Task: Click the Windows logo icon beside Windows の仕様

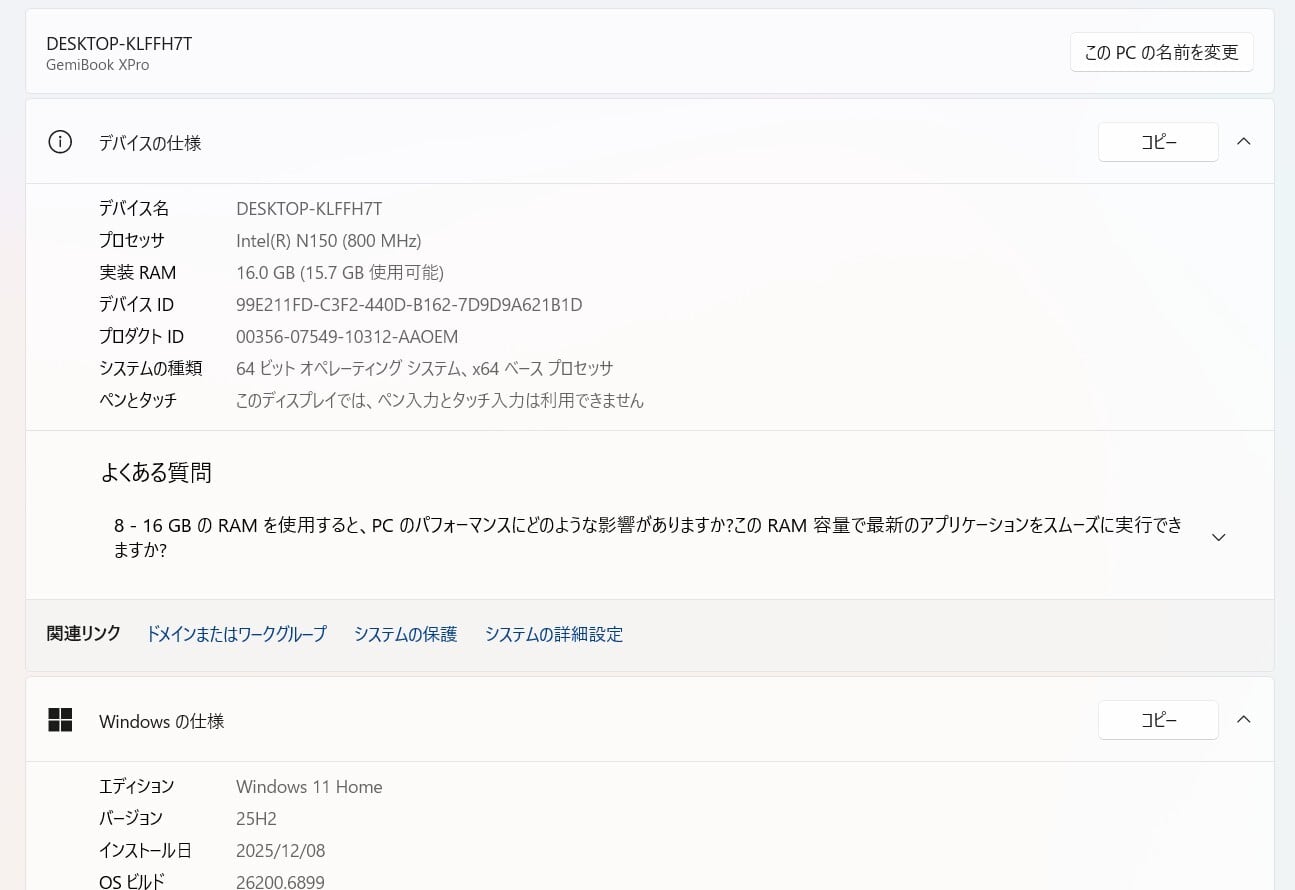Action: coord(60,720)
